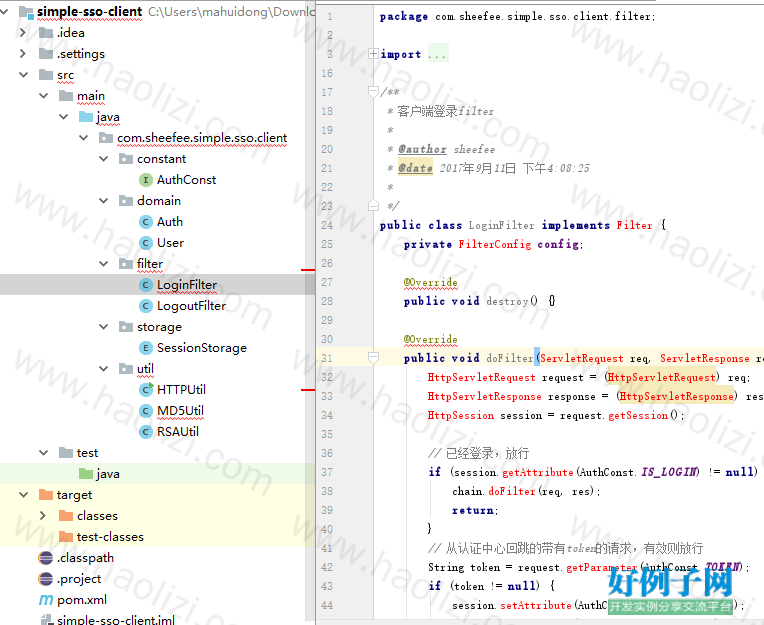Click the LogoutFilter class icon

pyautogui.click(x=146, y=306)
